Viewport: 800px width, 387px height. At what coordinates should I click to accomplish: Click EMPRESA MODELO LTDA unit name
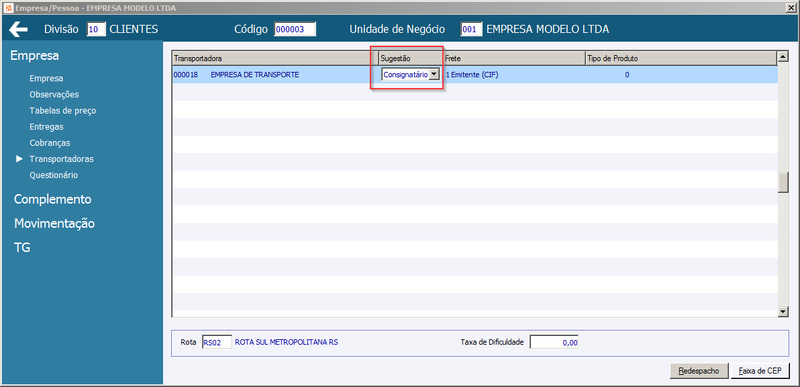coord(547,30)
